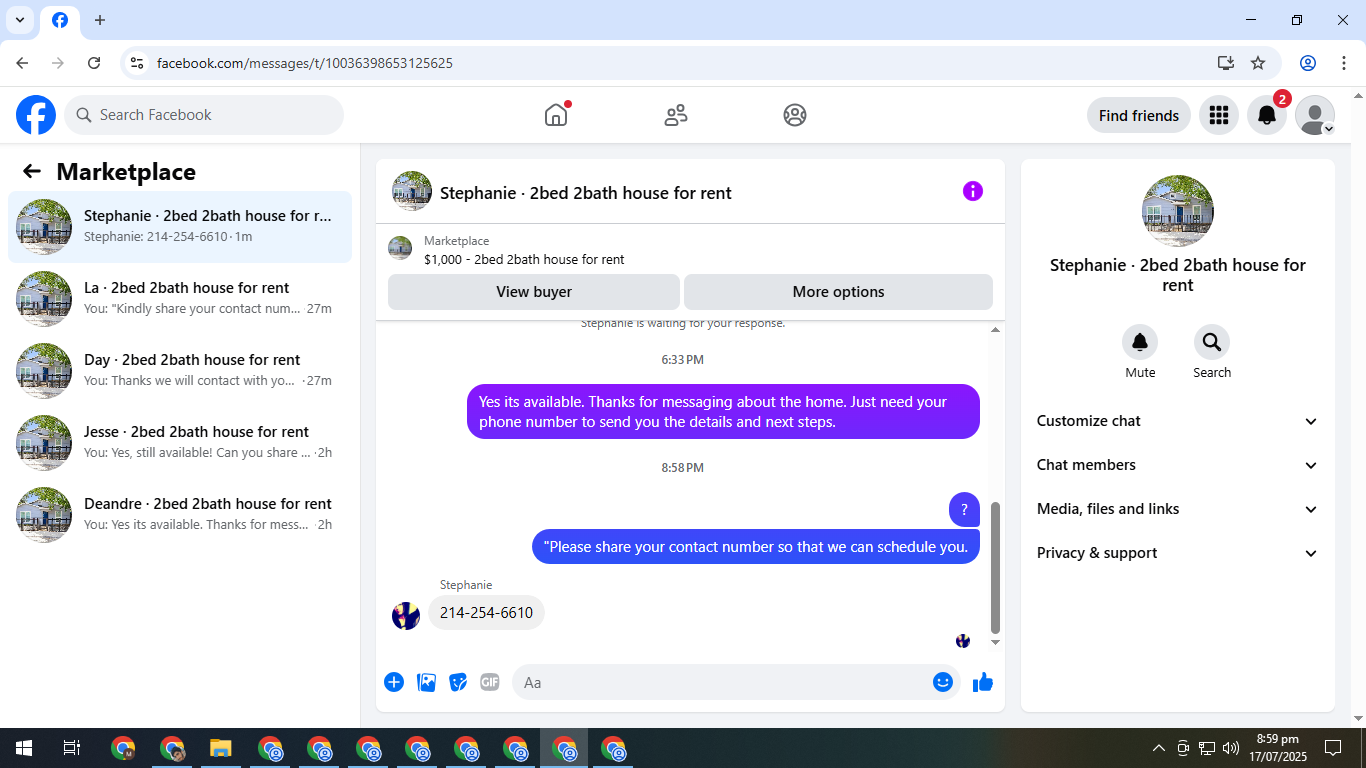
Task: Mute this conversation
Action: coord(1140,343)
